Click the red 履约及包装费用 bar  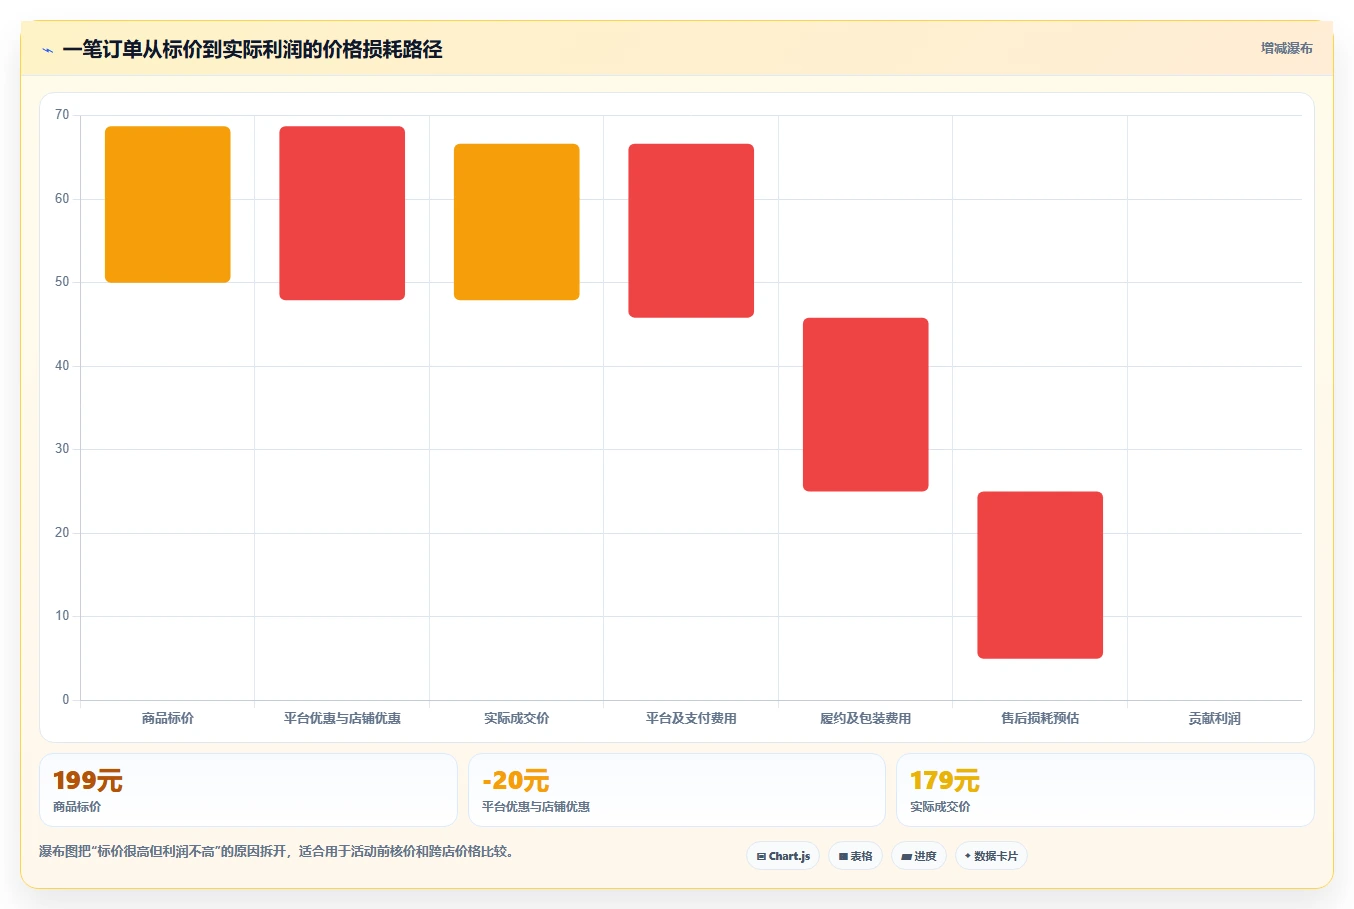[x=866, y=405]
